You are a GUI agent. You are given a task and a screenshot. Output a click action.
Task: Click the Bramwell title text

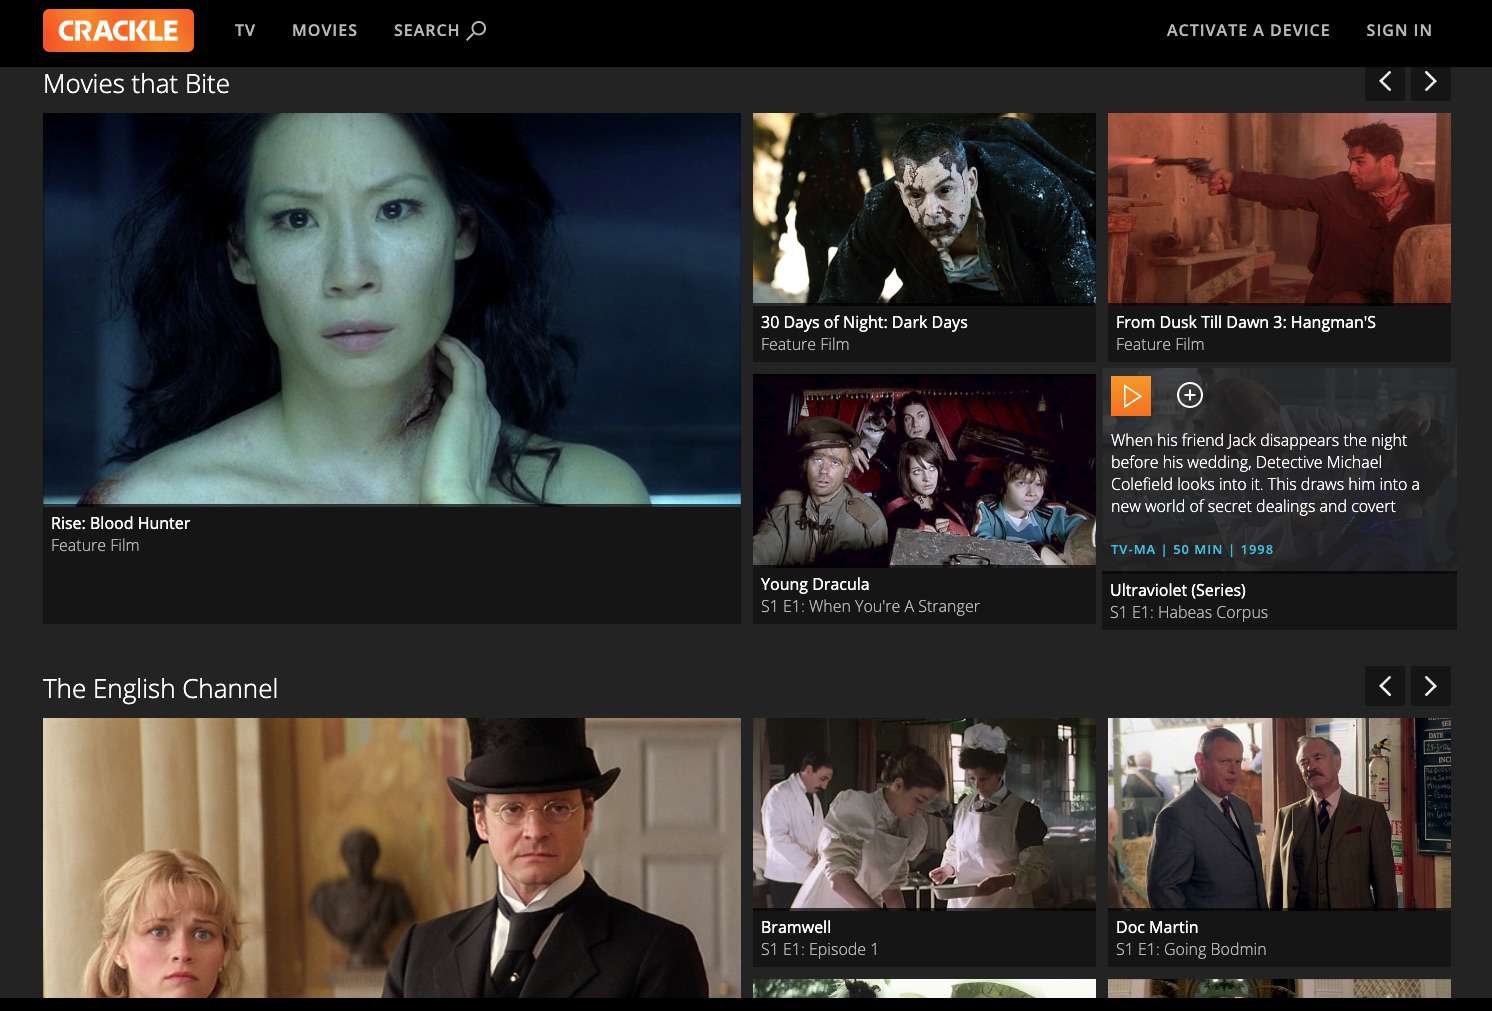tap(796, 927)
